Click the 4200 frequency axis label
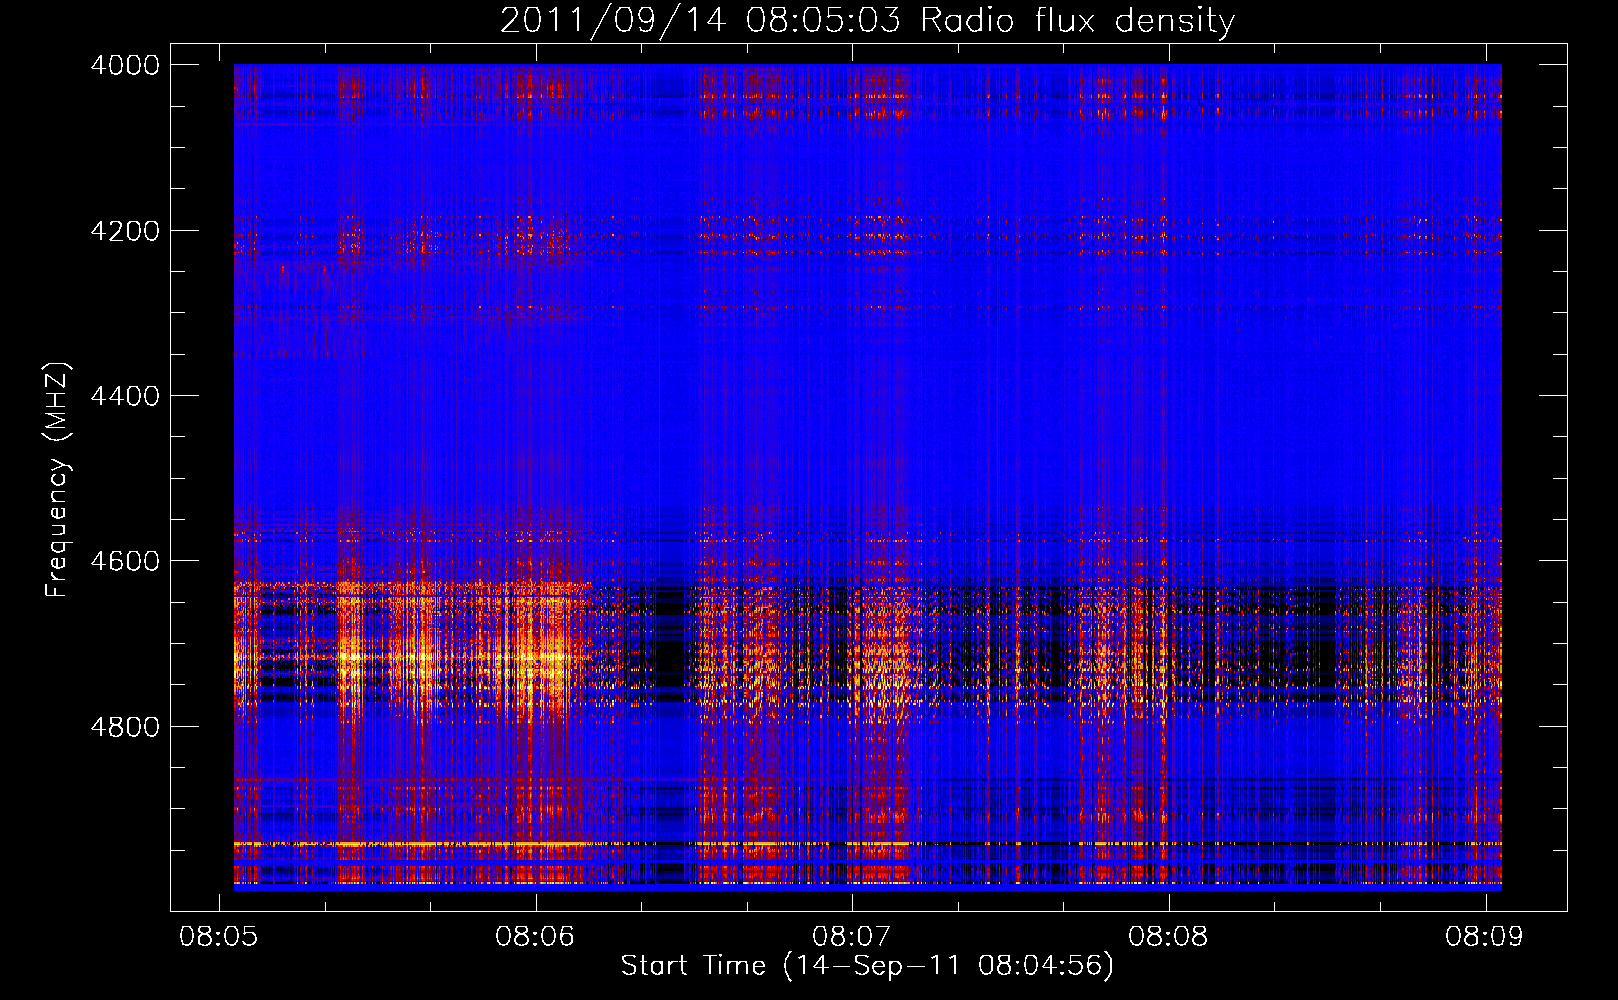The height and width of the screenshot is (1000, 1618). point(125,231)
